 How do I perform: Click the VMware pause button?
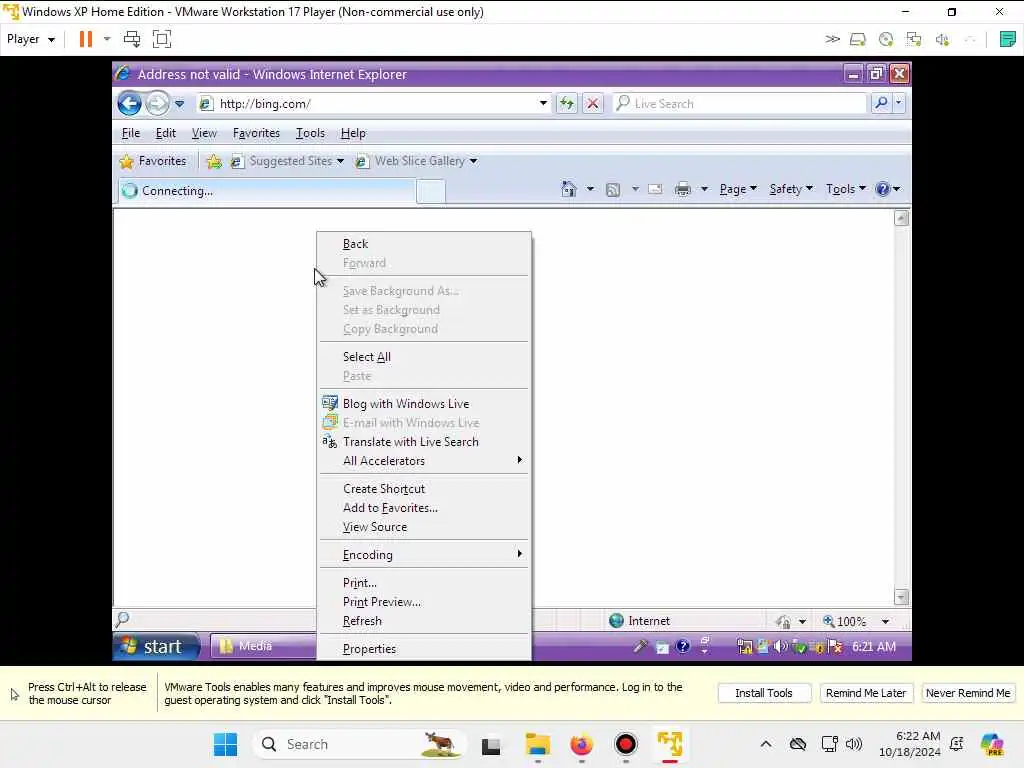pos(86,39)
